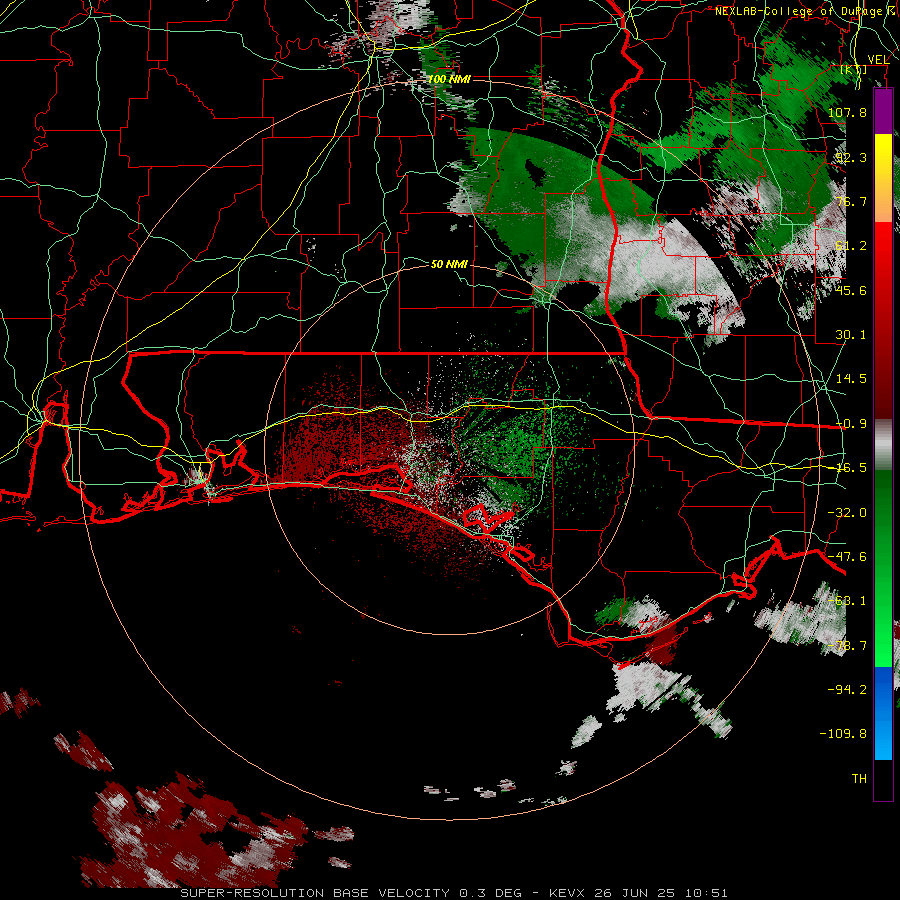Select the -63.1 scale value
This screenshot has height=900, width=900.
(x=847, y=601)
